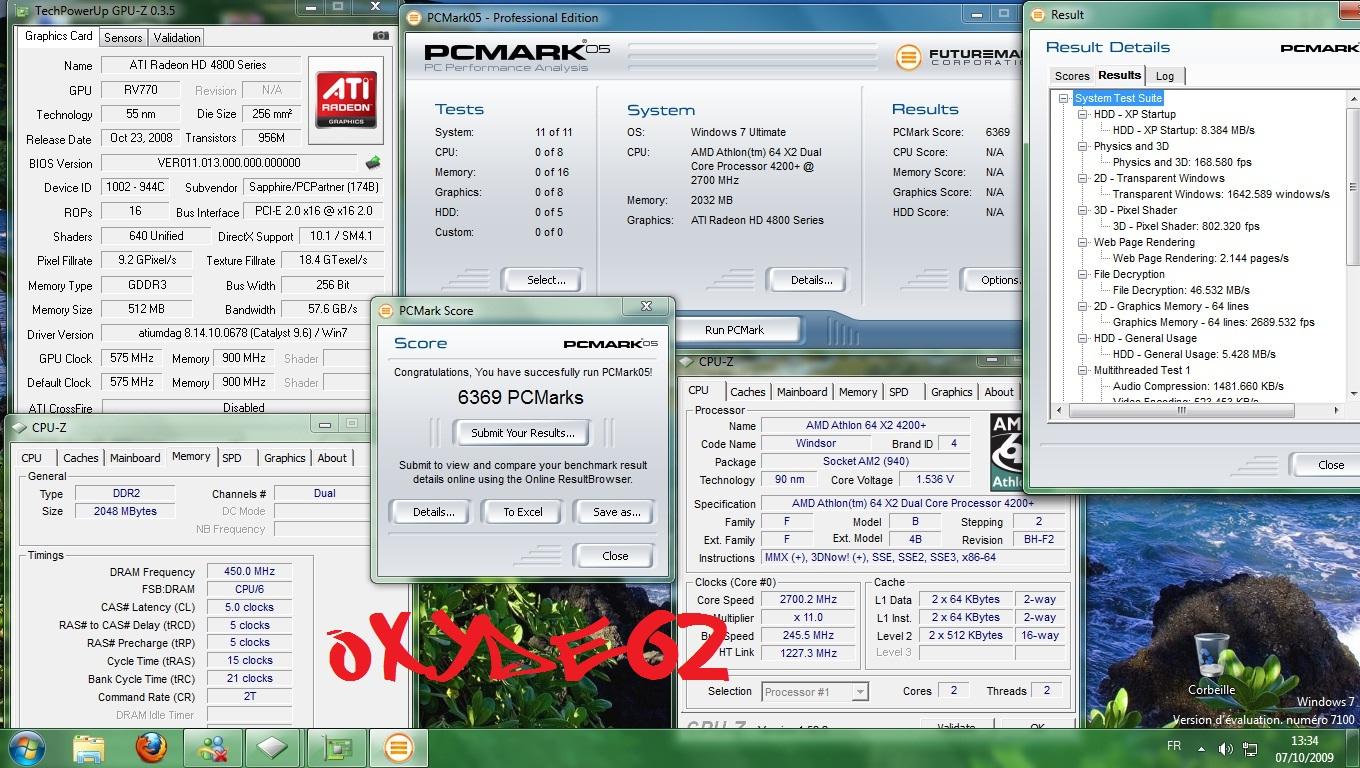Click the Futuremark logo in PCMark05
The width and height of the screenshot is (1360, 768).
click(908, 57)
